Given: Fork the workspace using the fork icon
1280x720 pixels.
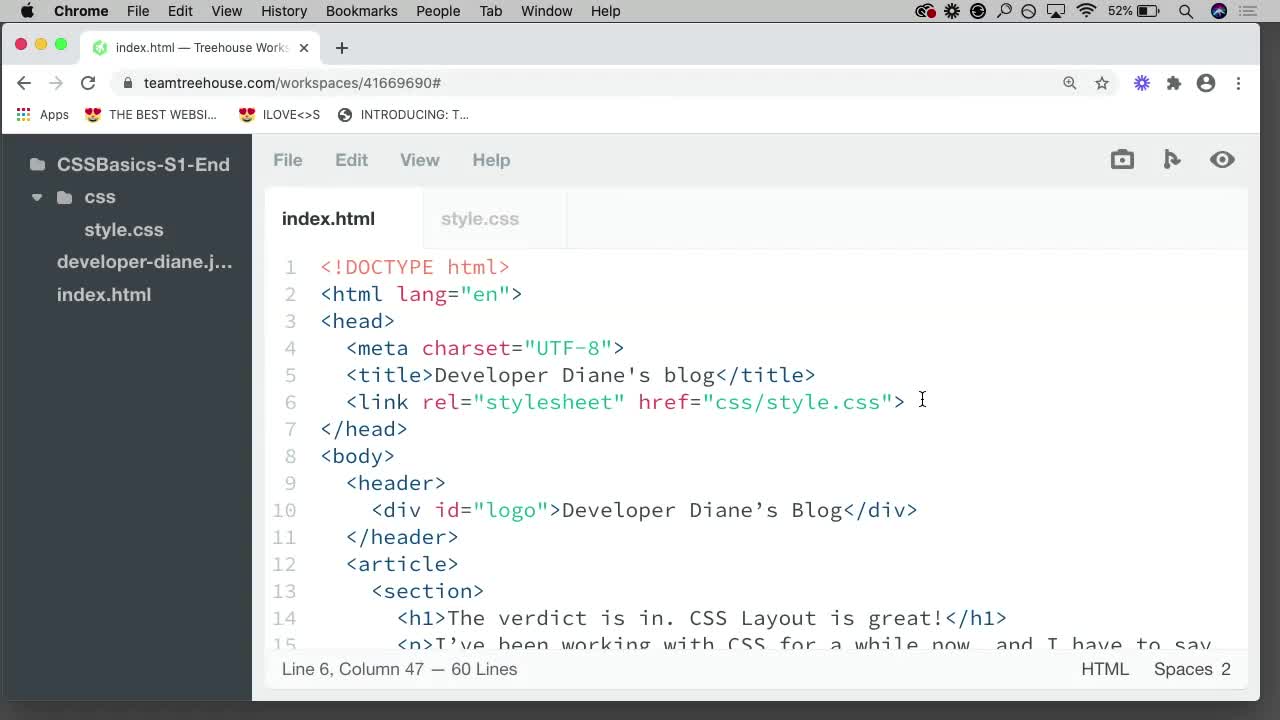Looking at the screenshot, I should [x=1172, y=159].
